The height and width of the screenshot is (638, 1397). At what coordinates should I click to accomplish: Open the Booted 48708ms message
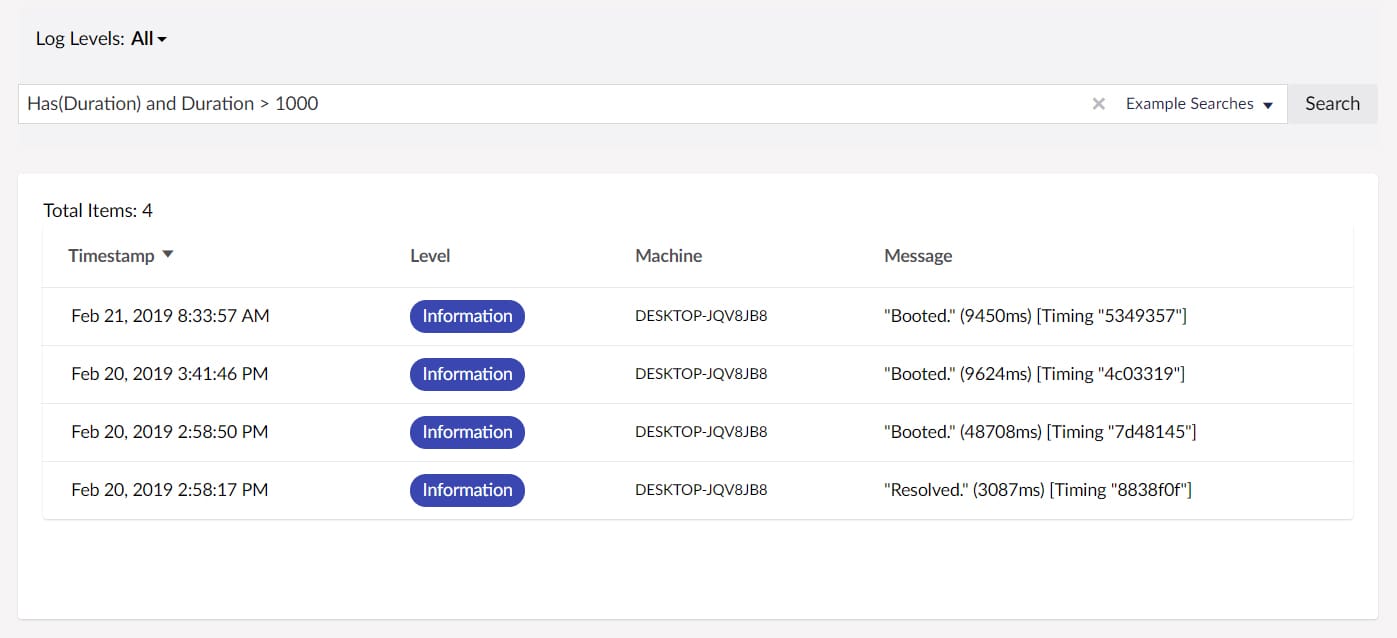point(1040,432)
